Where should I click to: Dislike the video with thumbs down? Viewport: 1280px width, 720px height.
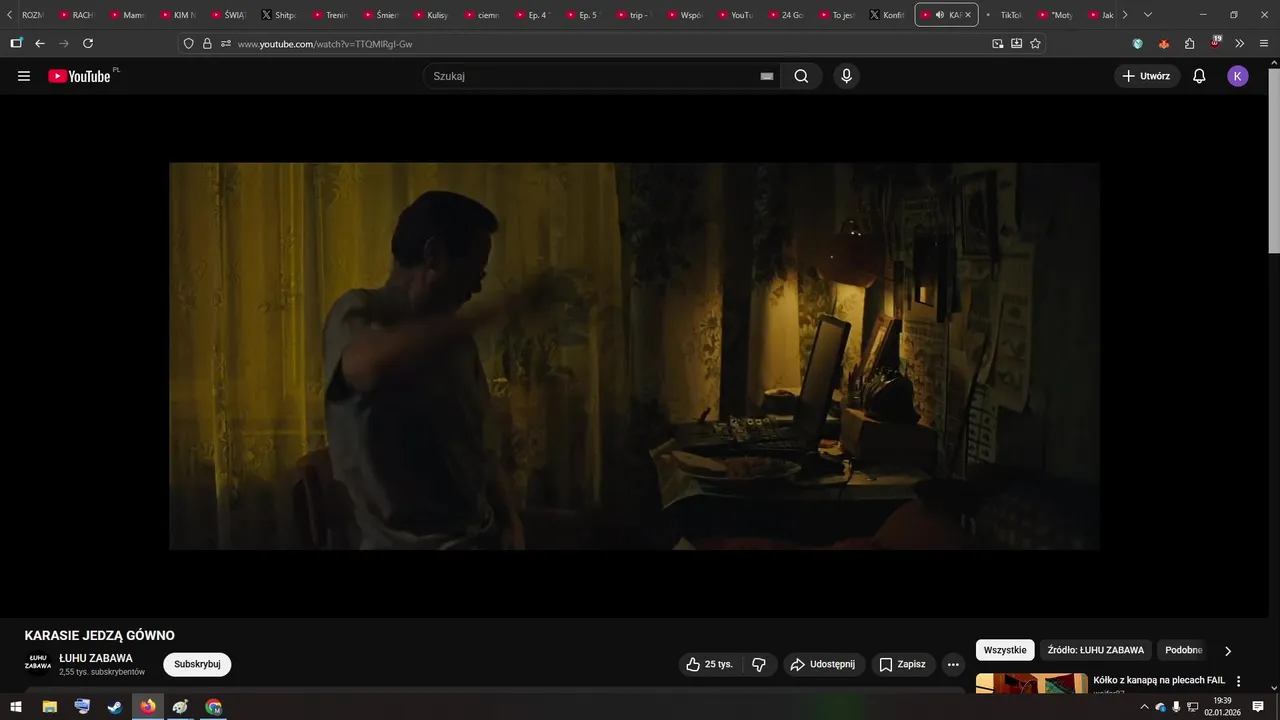pos(759,664)
